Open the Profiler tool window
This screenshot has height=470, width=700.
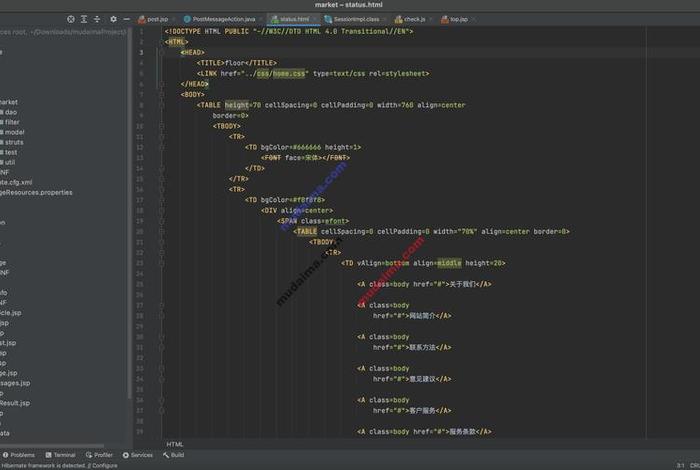pyautogui.click(x=99, y=455)
